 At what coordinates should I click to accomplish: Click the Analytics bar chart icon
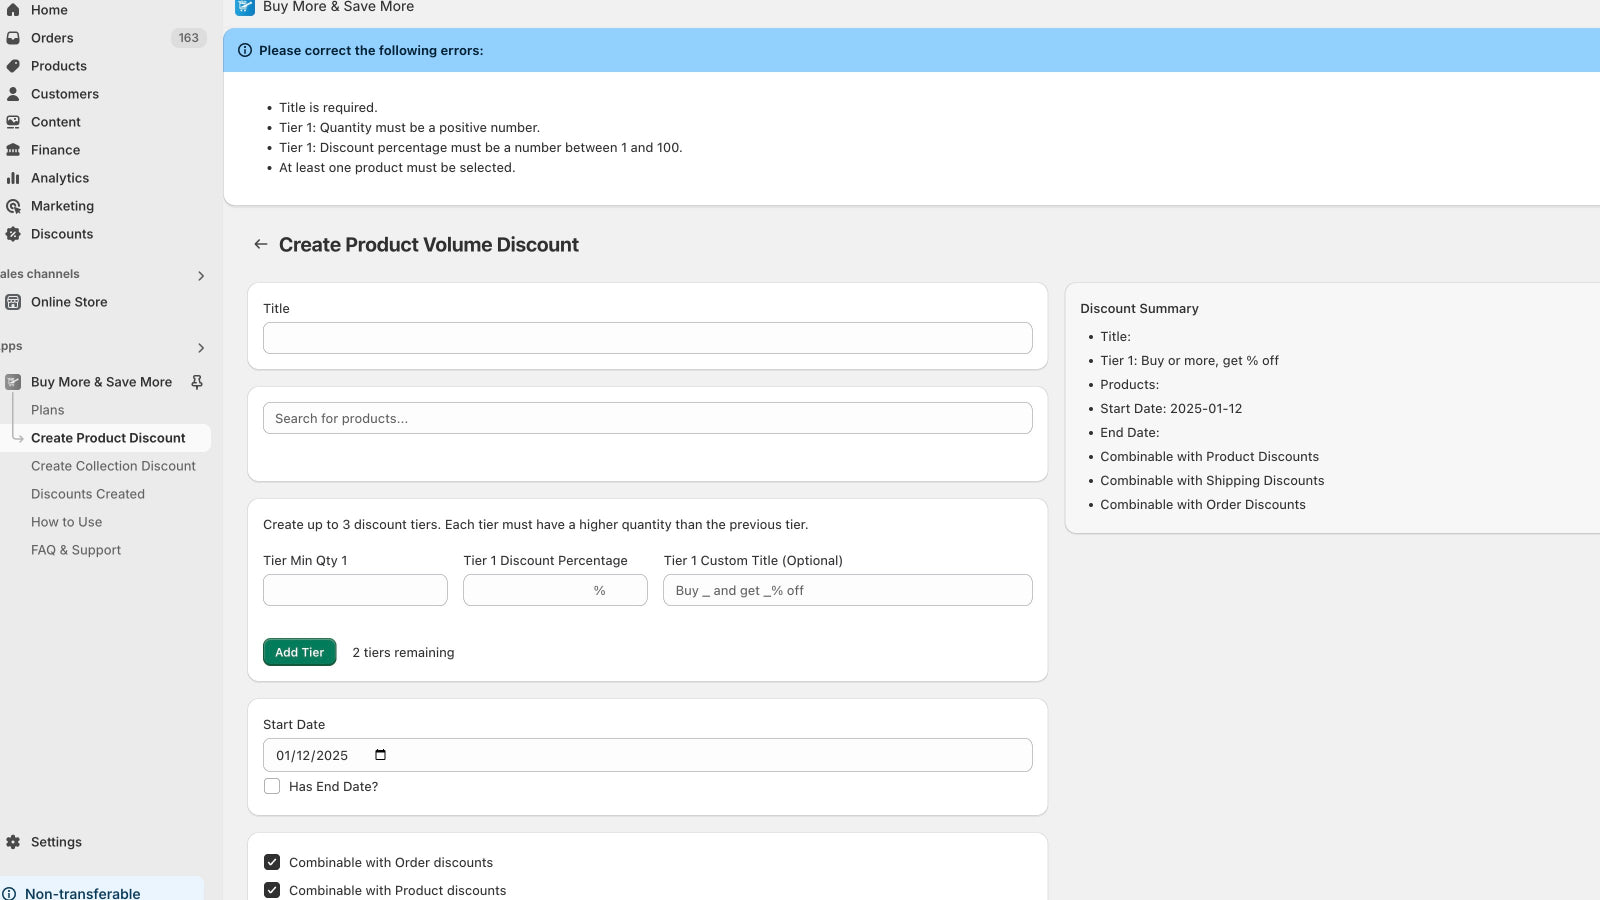(x=13, y=178)
